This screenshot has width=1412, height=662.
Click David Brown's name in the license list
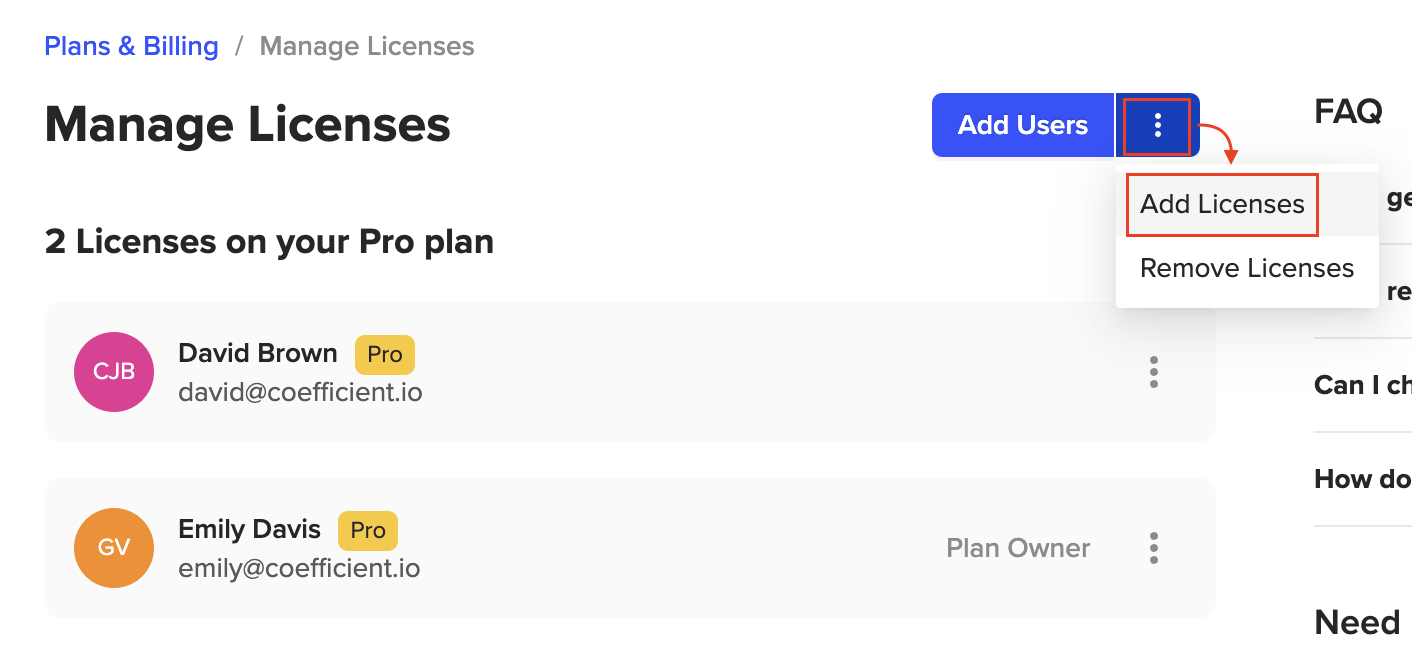[x=258, y=353]
